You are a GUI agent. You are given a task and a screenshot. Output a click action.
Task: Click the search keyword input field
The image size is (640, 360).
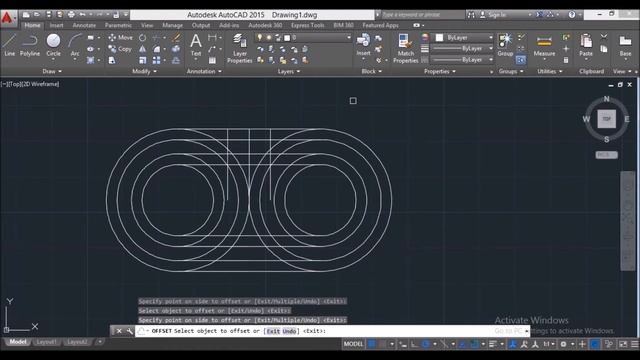422,15
